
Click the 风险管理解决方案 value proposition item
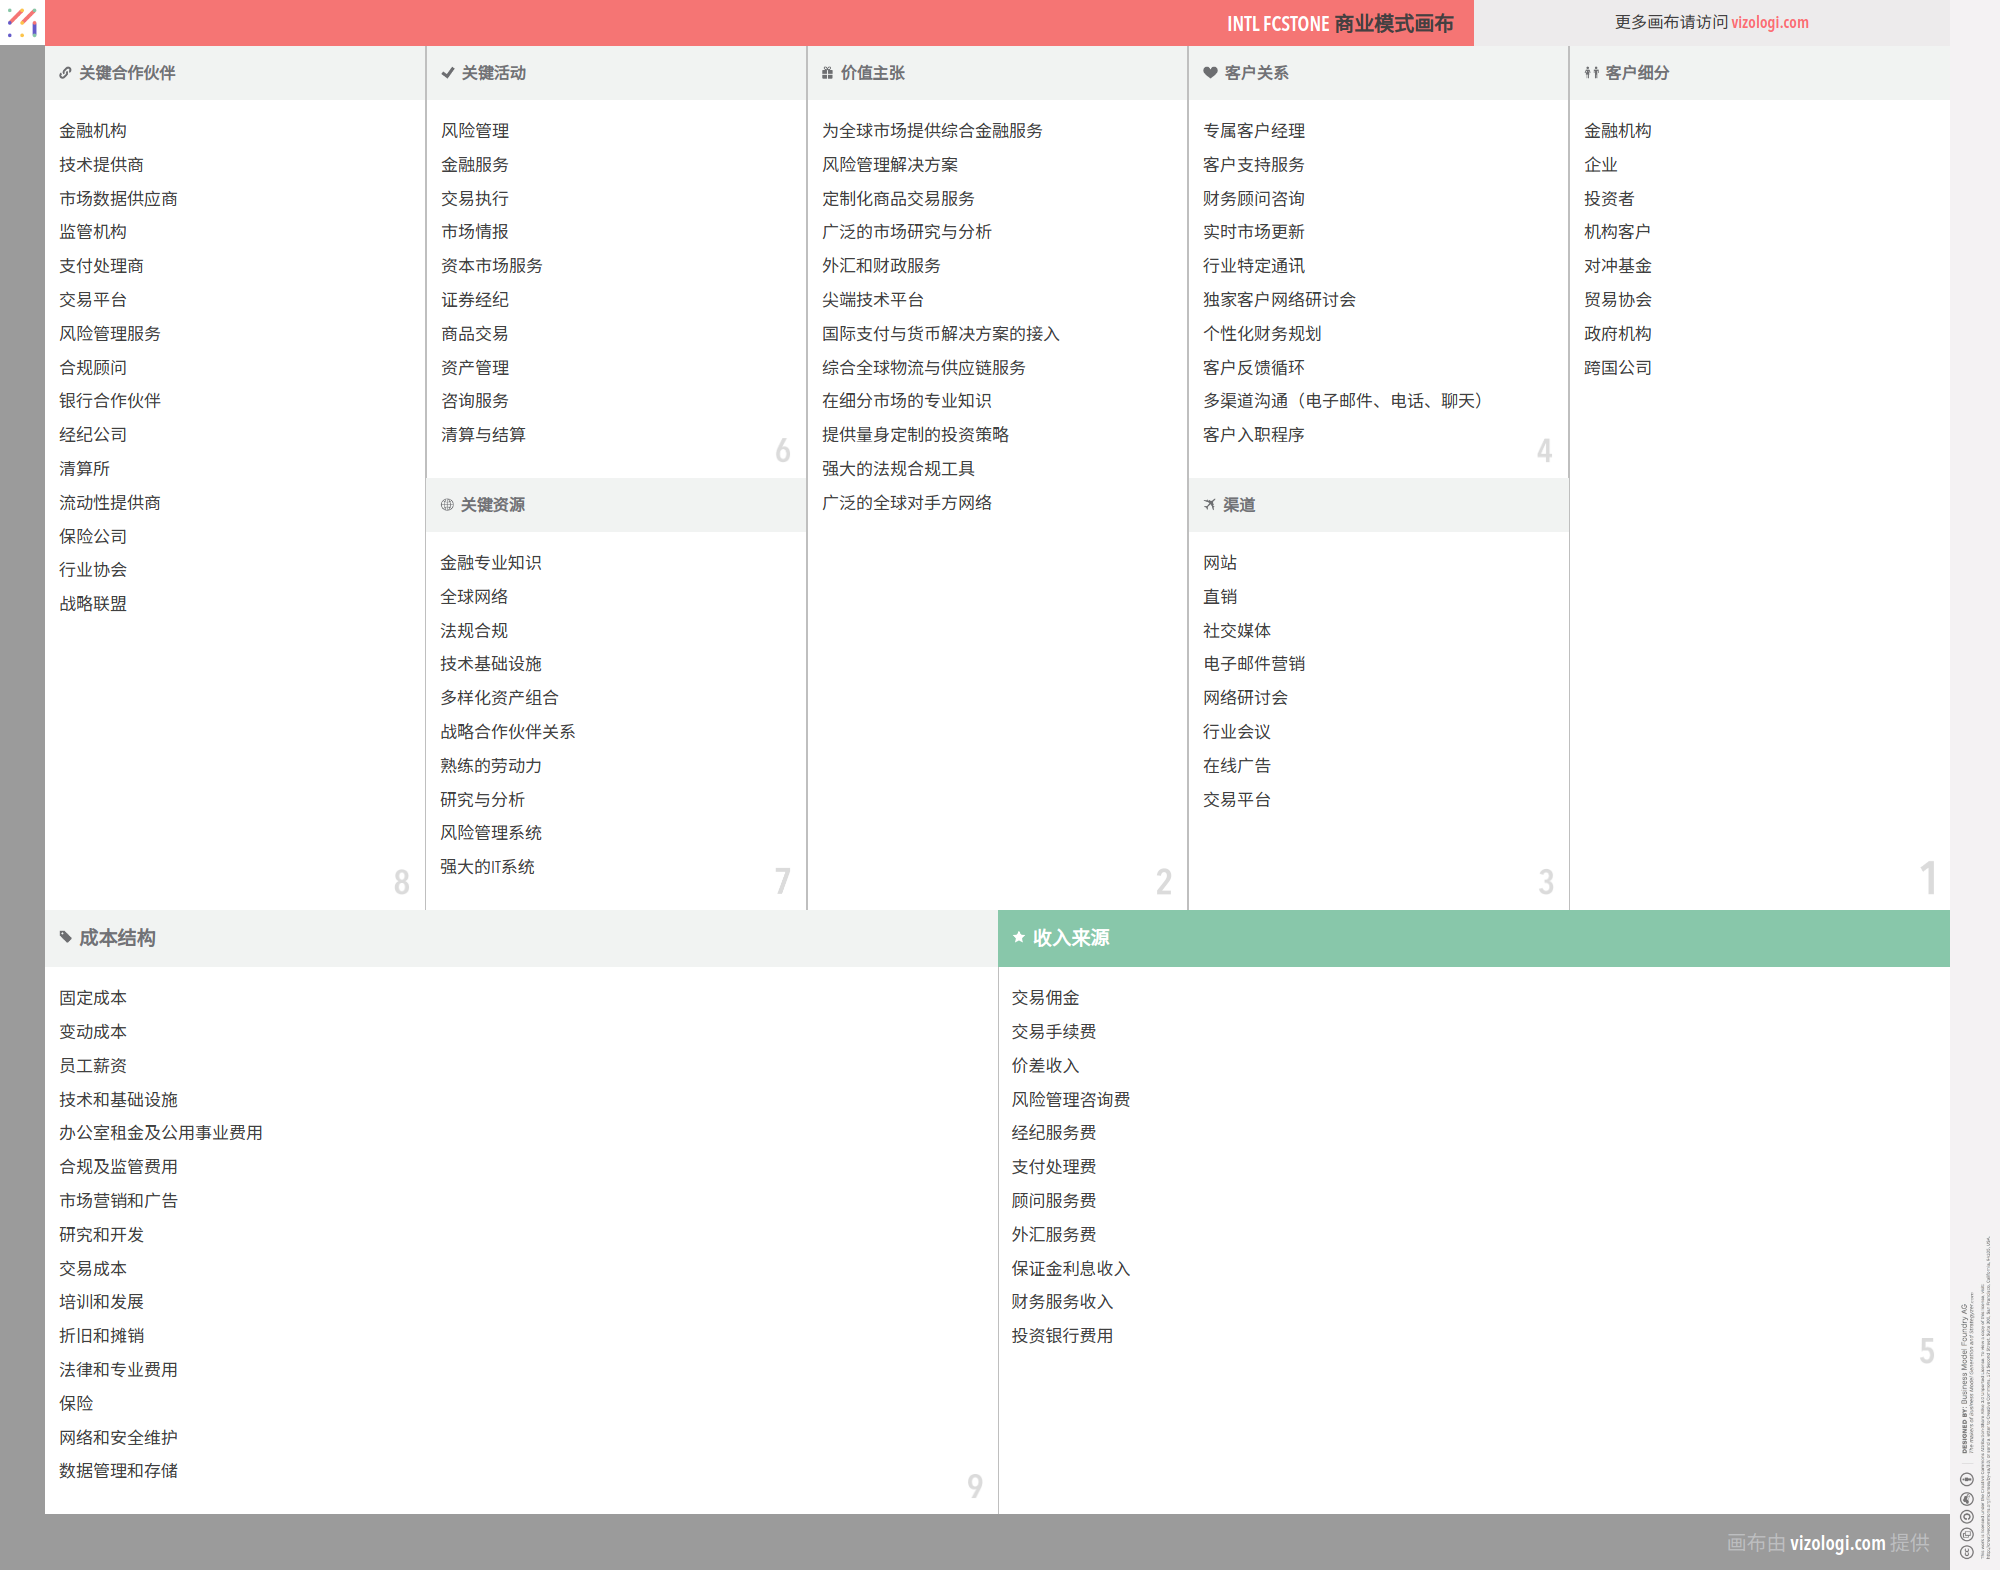click(x=889, y=165)
